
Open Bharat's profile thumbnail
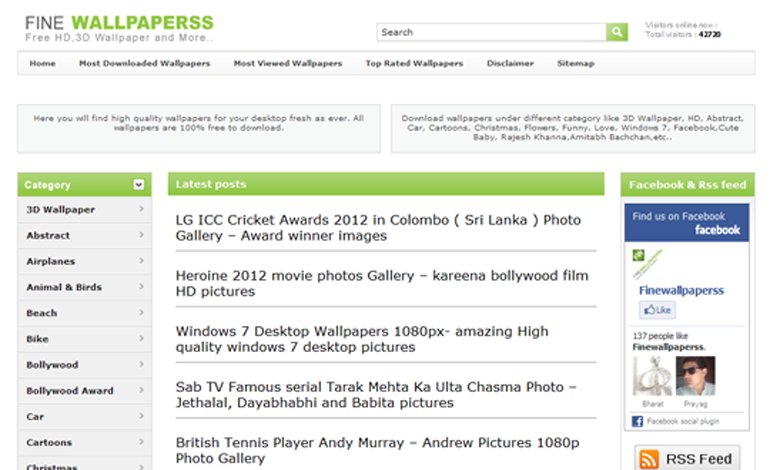(x=652, y=376)
